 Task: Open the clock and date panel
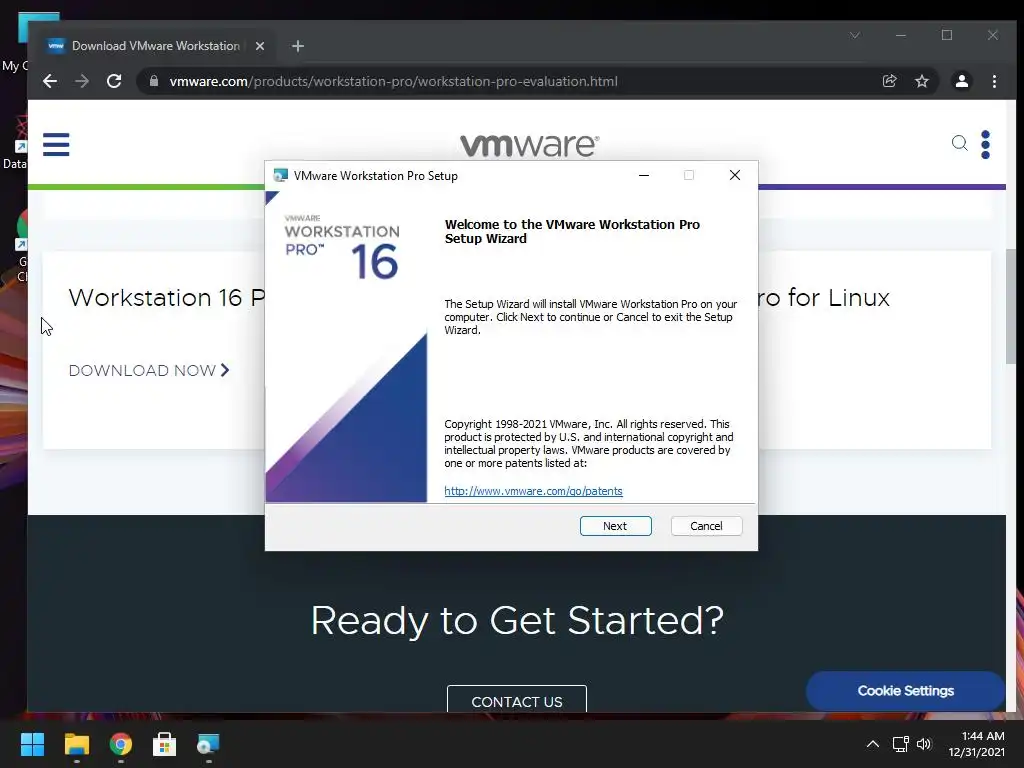pyautogui.click(x=977, y=744)
